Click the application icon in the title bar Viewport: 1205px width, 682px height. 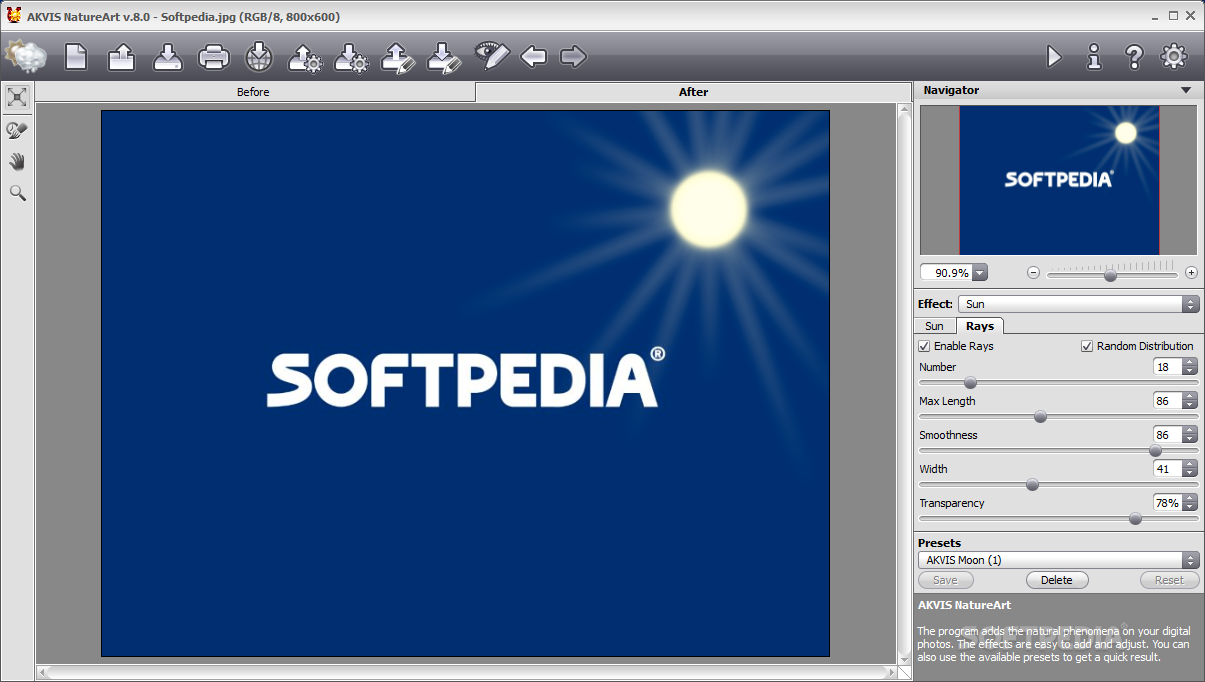click(x=13, y=16)
